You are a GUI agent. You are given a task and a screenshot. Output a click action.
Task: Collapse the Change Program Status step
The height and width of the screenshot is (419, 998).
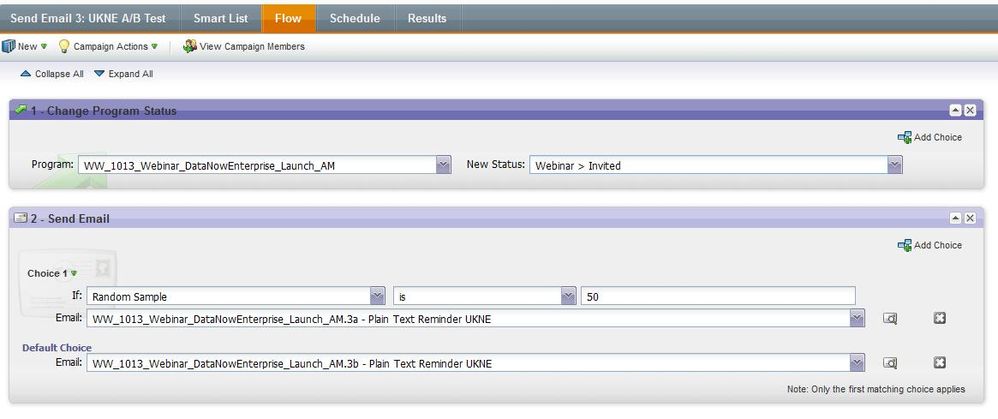point(955,110)
